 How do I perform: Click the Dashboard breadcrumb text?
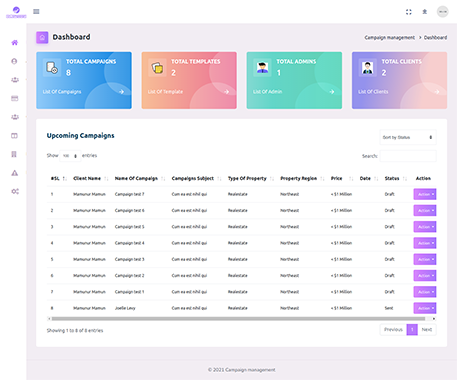point(435,38)
